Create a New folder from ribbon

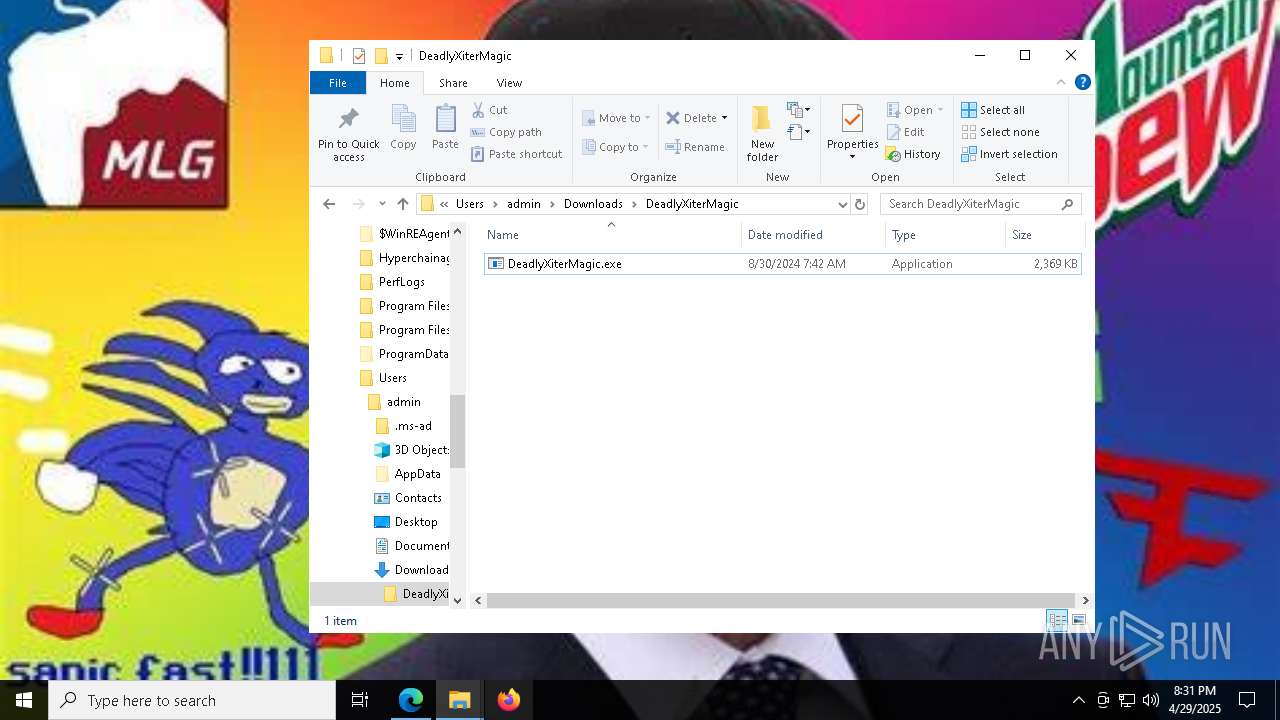(762, 132)
